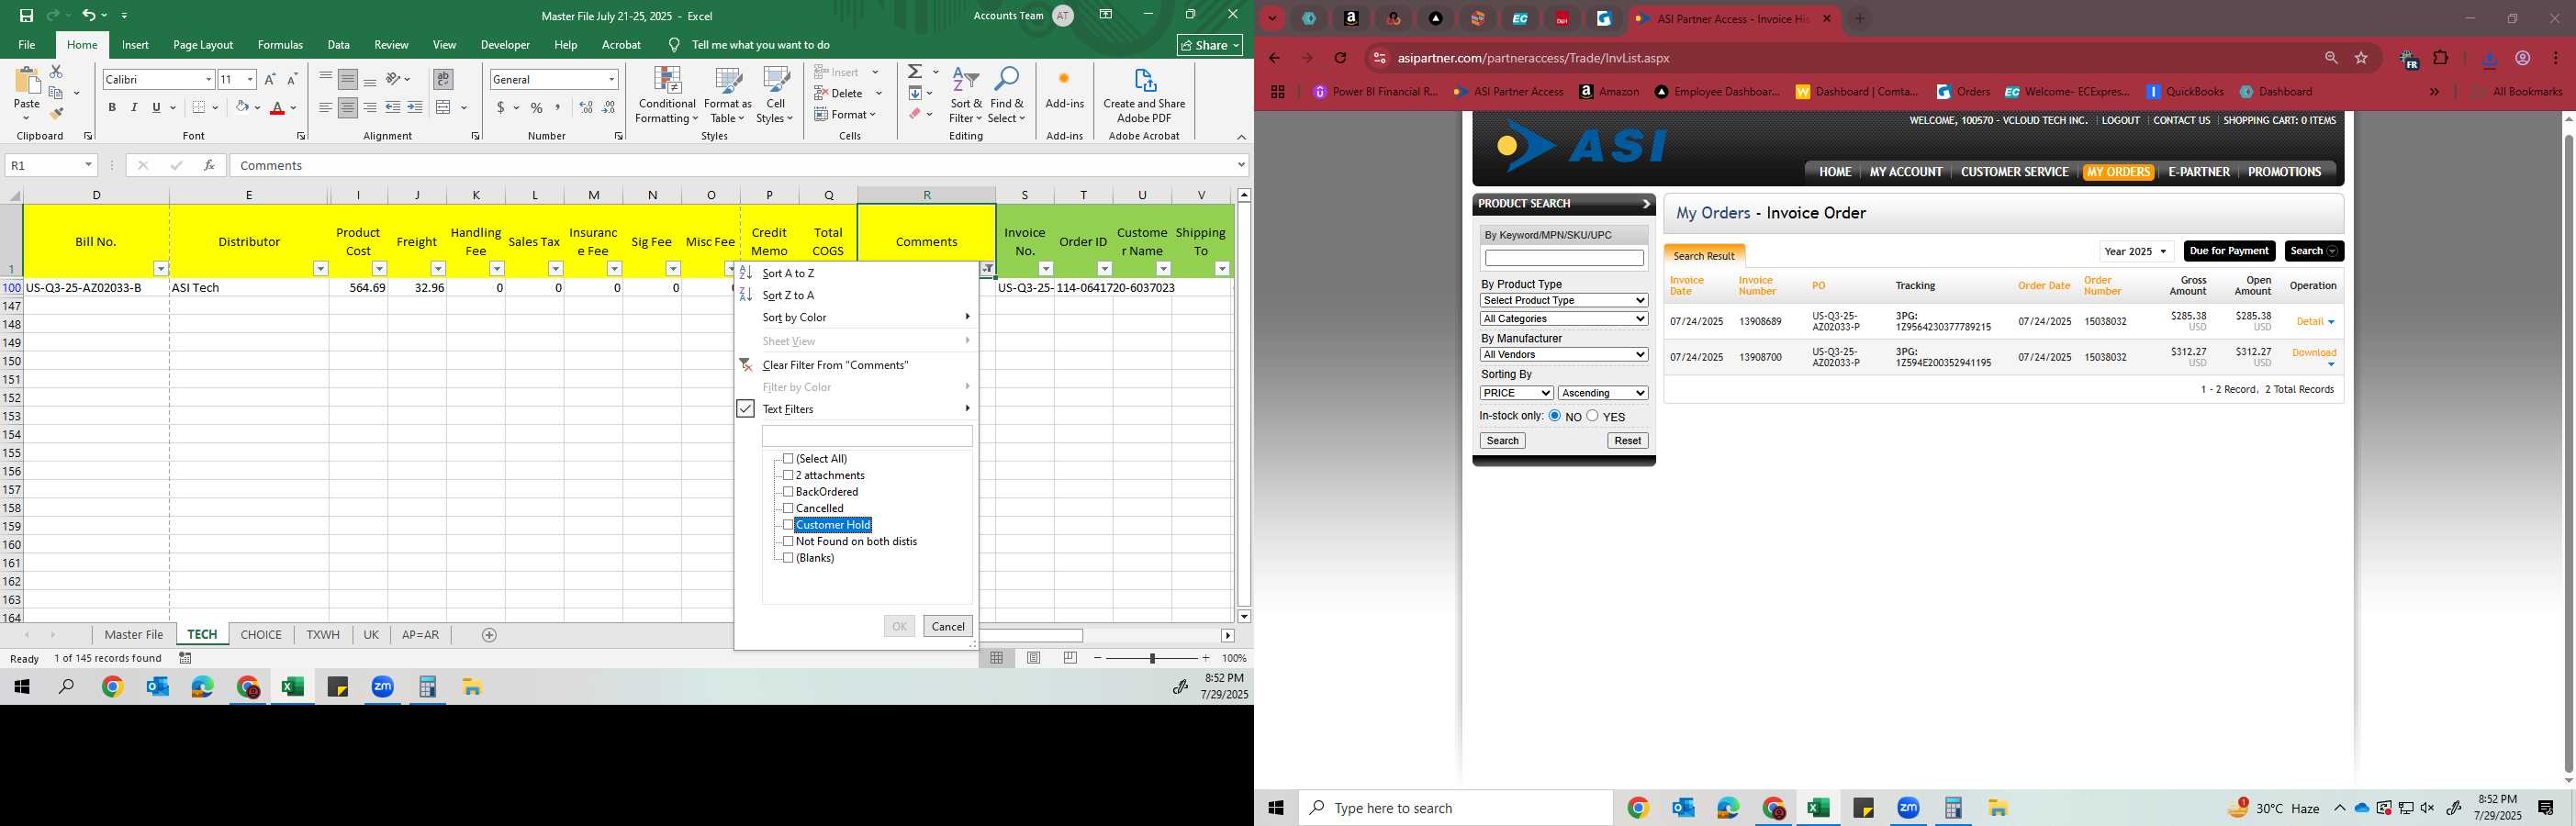The height and width of the screenshot is (826, 2576).
Task: Select Clear Filter From "Comments"
Action: pyautogui.click(x=835, y=365)
